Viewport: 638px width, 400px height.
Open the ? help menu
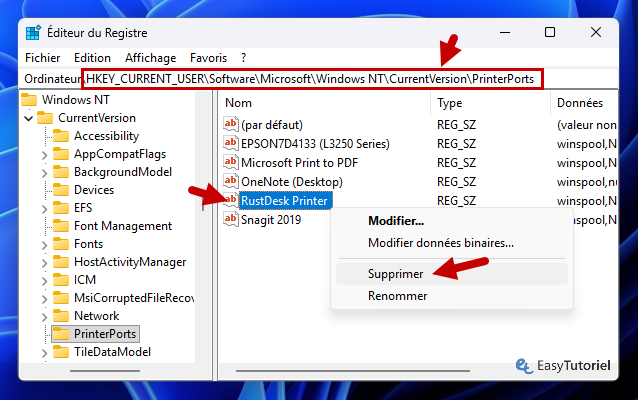coord(243,58)
